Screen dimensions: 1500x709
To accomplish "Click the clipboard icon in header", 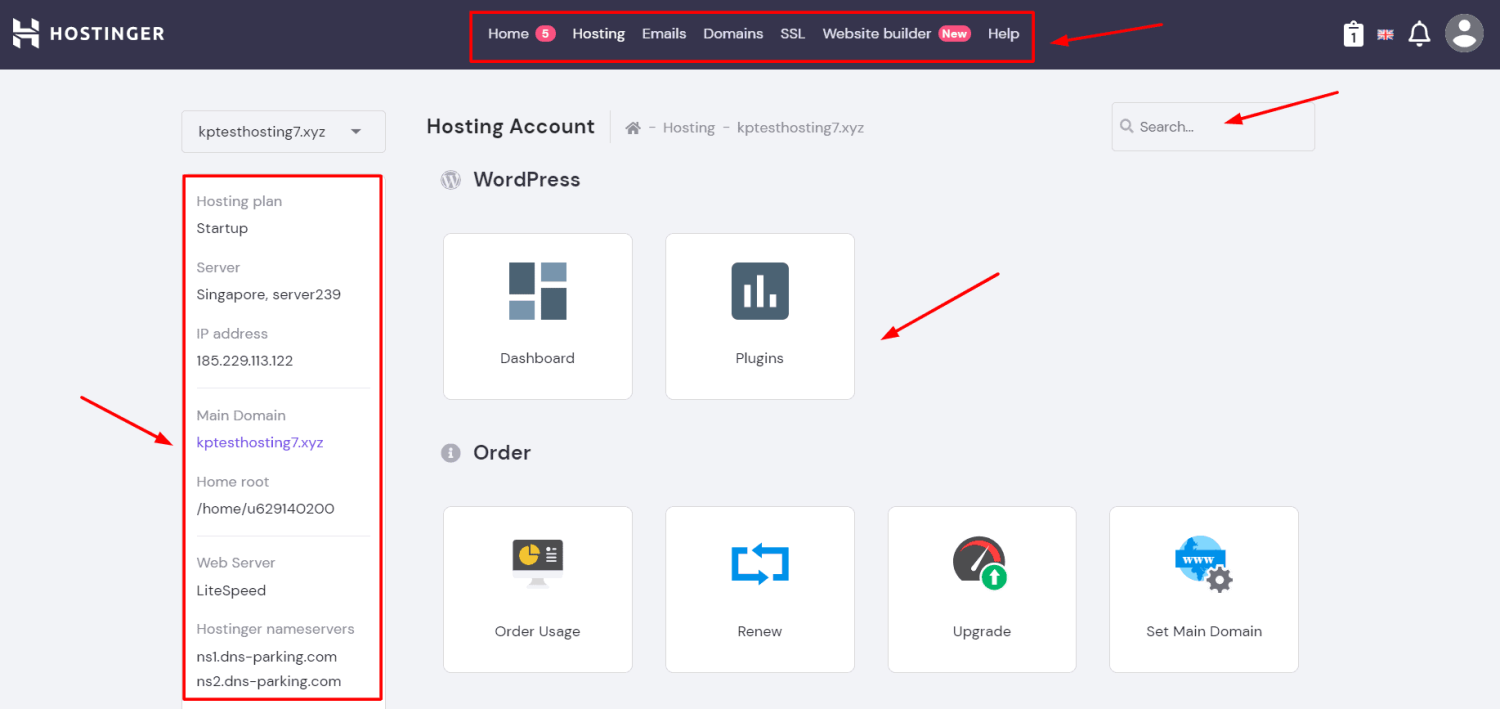I will (x=1353, y=34).
